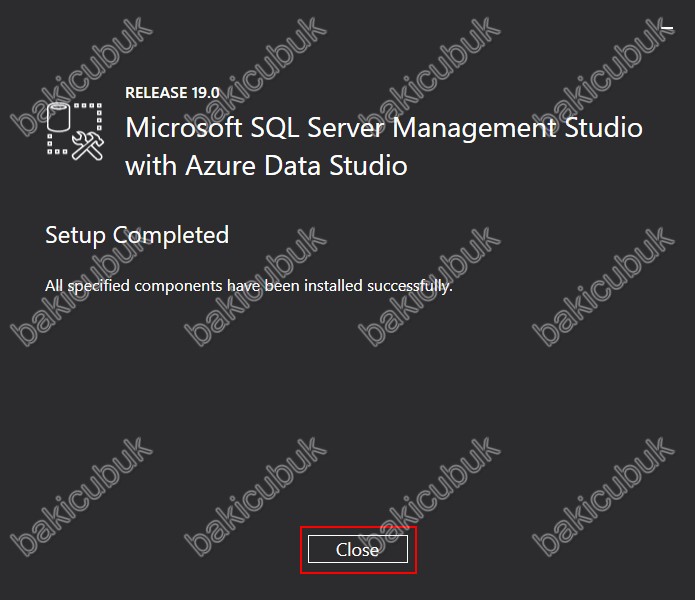
Task: Click the wrench and hammer tools icon
Action: click(88, 146)
